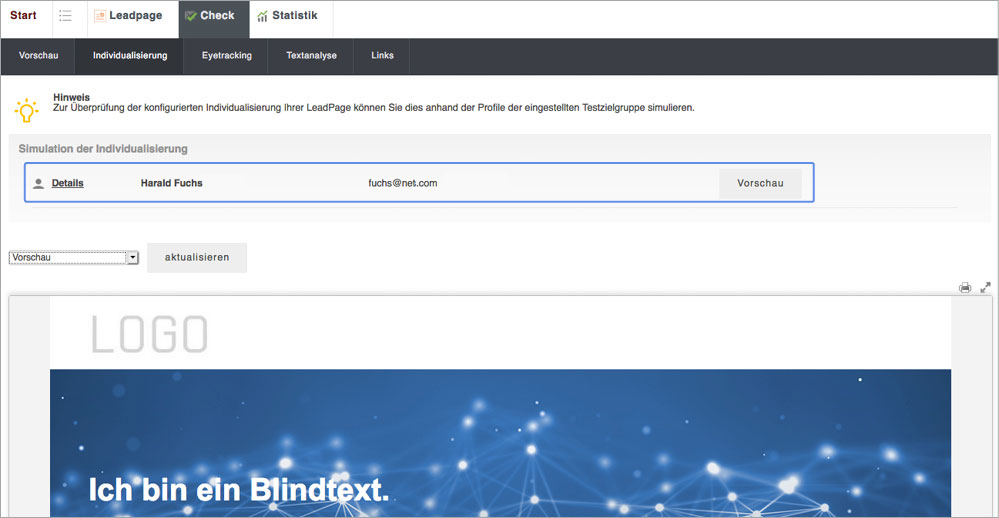Select the Individualisierung submenu item

click(x=130, y=56)
